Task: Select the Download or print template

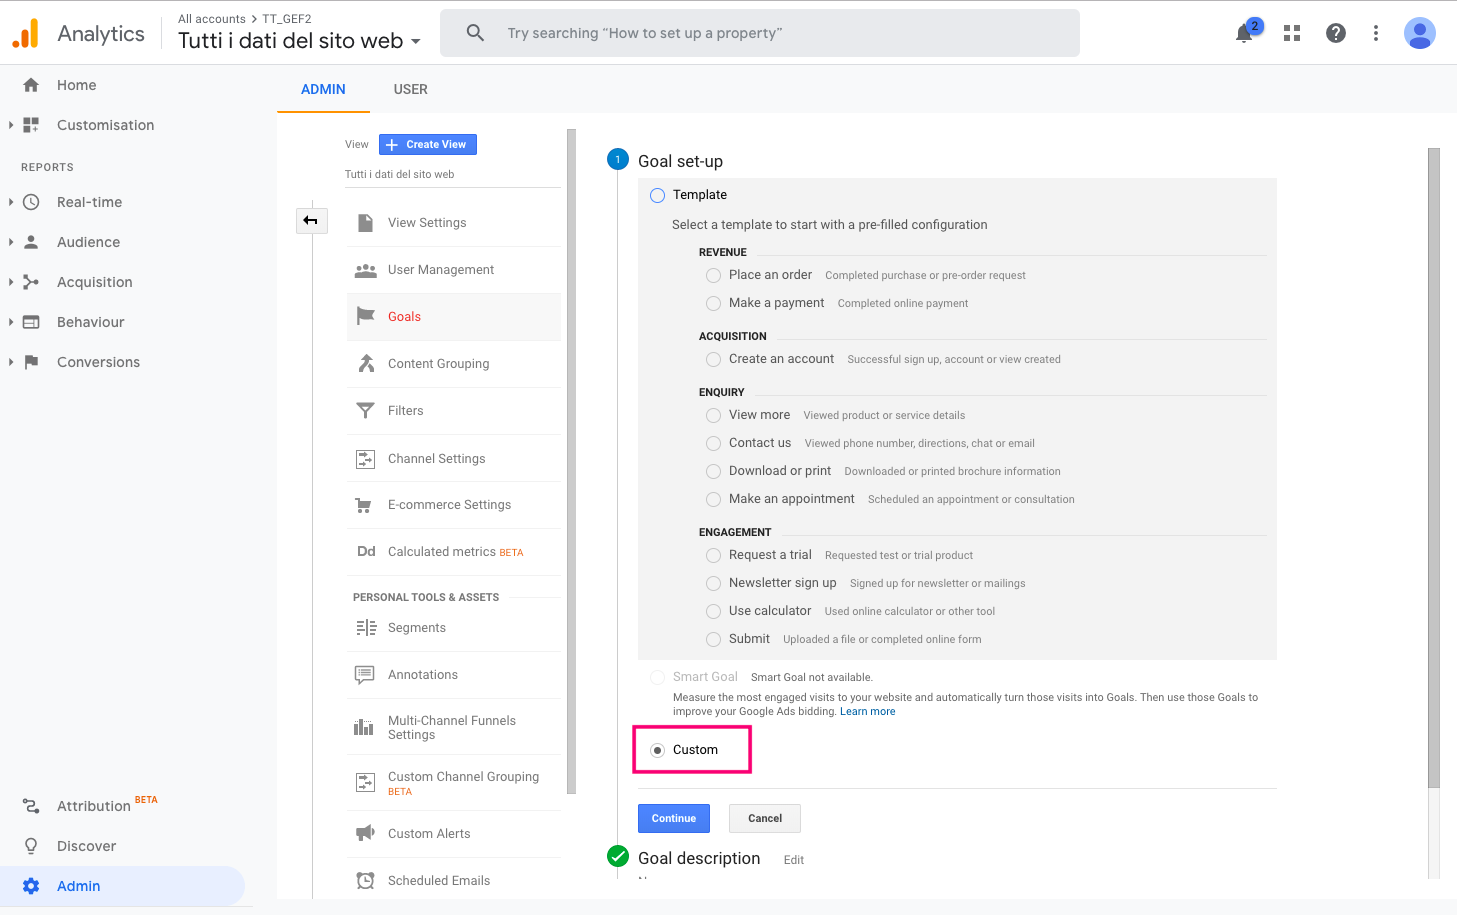Action: pos(713,471)
